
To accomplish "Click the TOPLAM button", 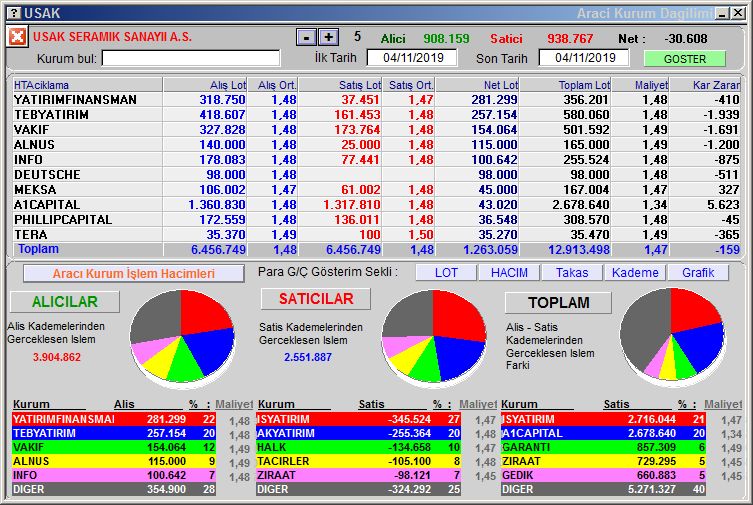I will [x=559, y=302].
